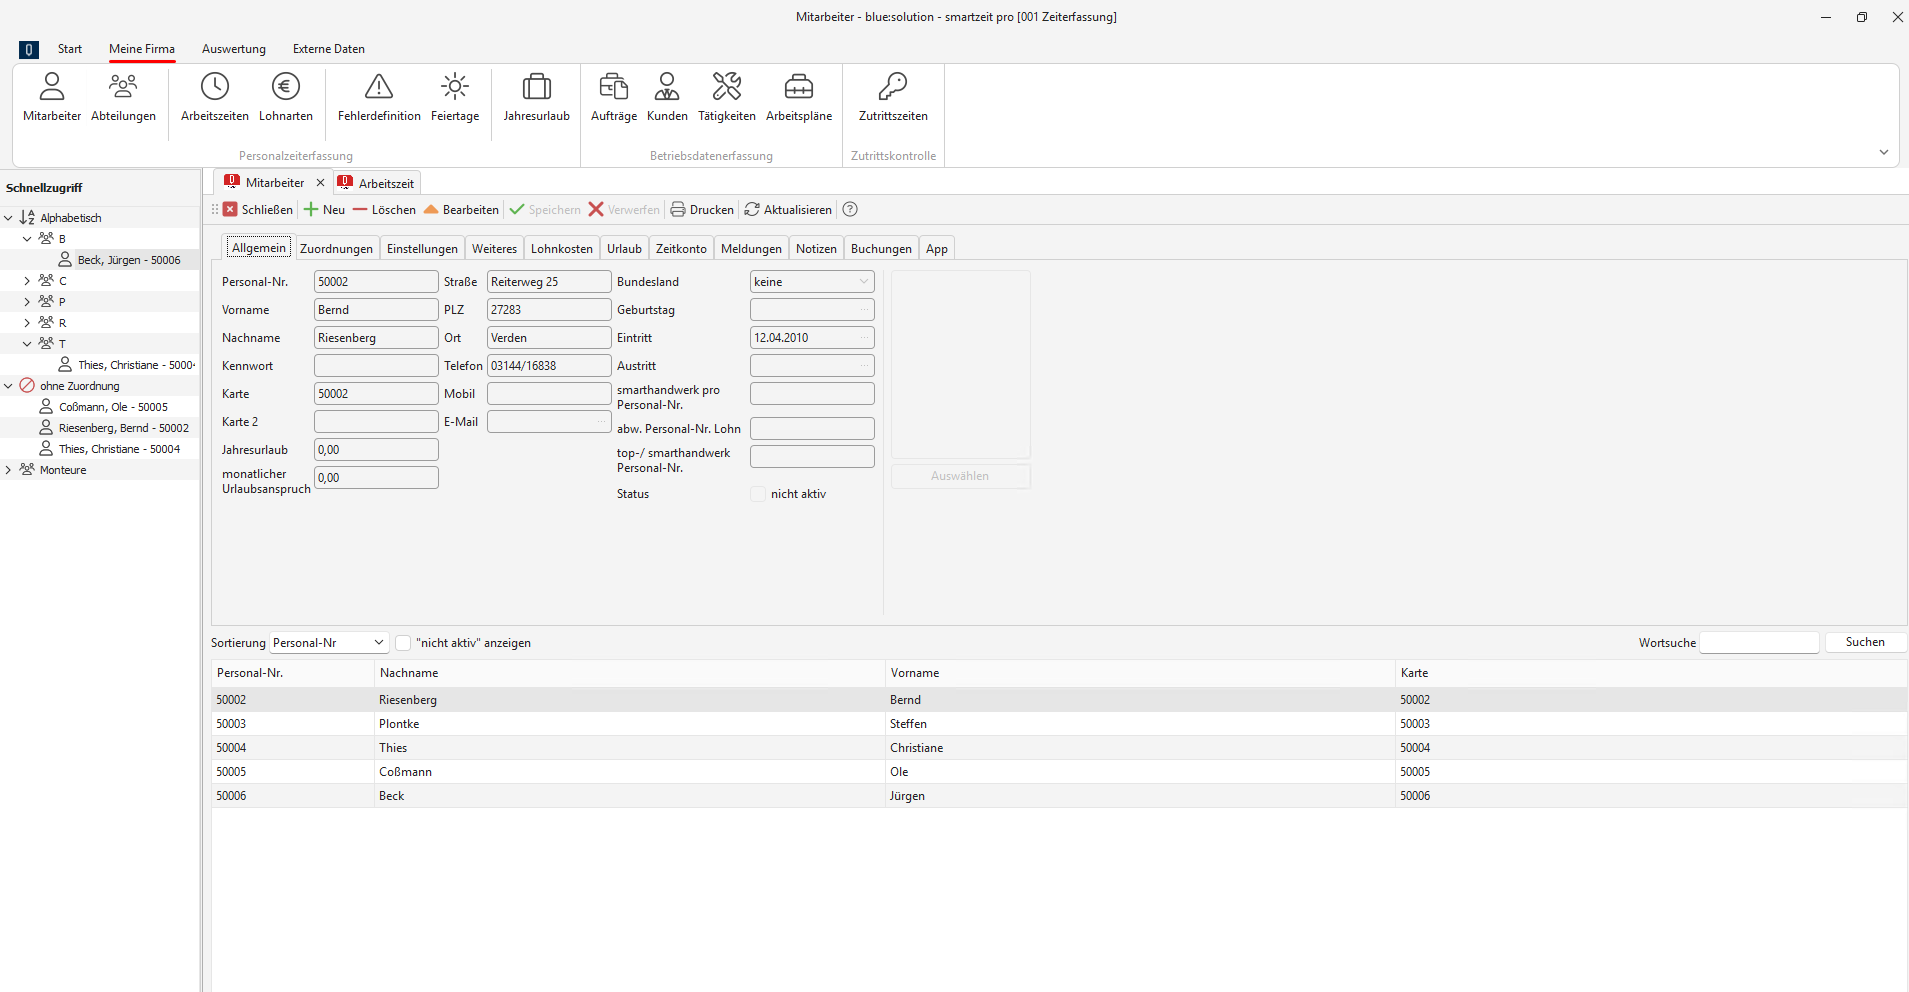Click the Nachname field with Riesenberg
Image resolution: width=1909 pixels, height=992 pixels.
[376, 338]
